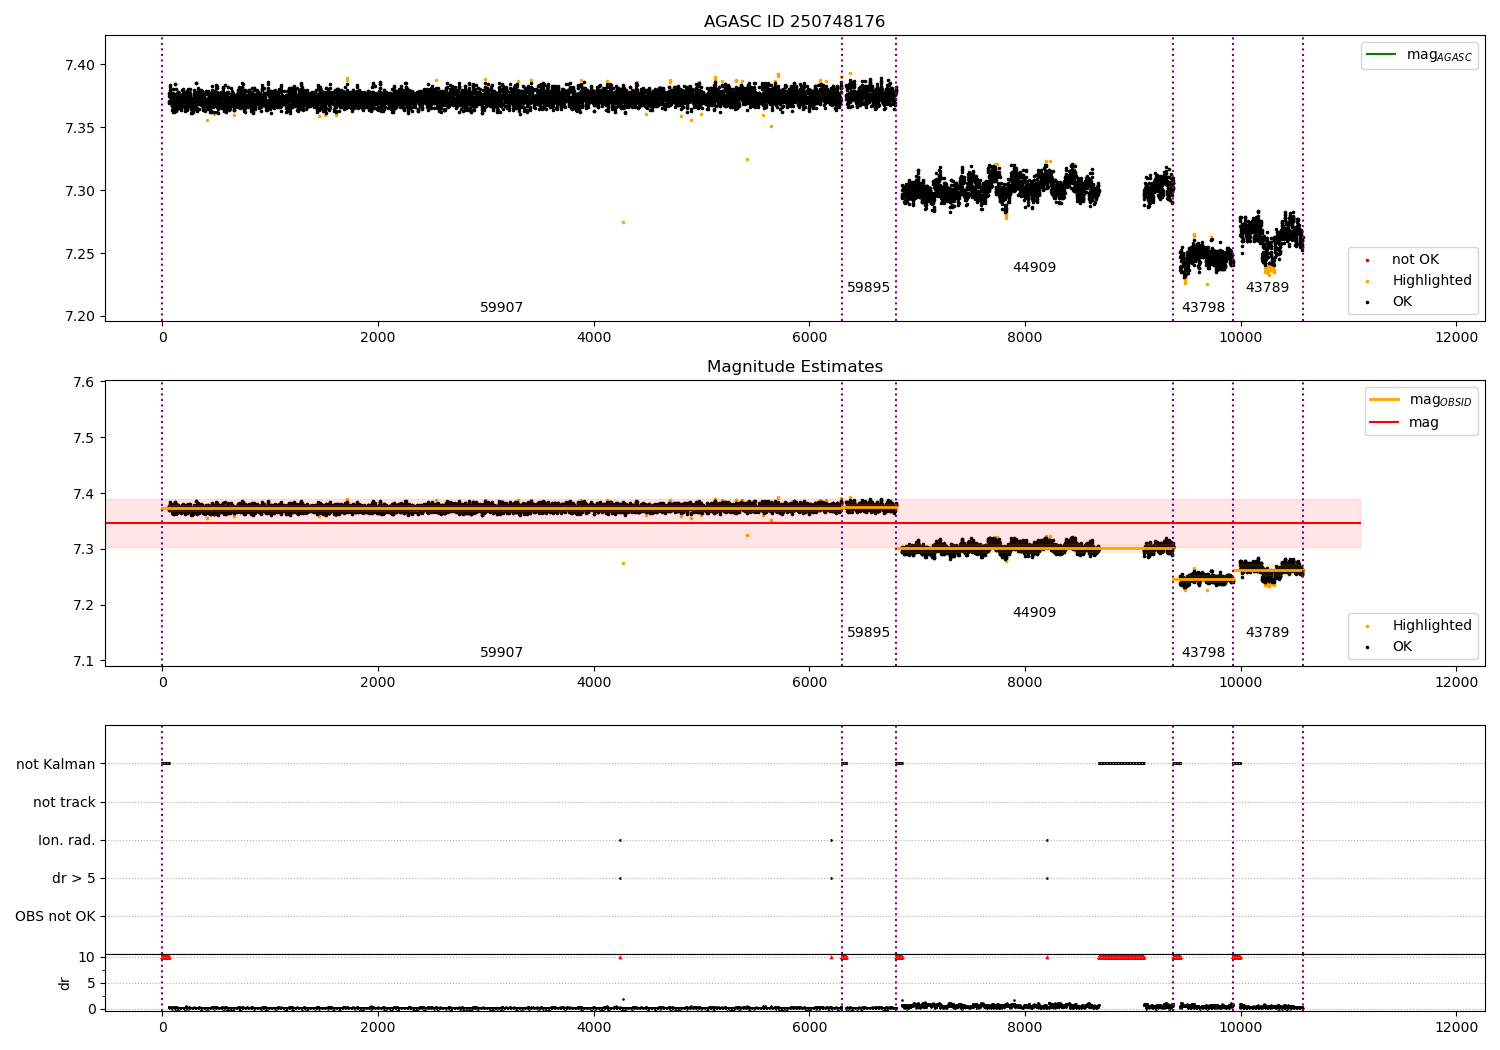Select the red 'mag' legend entry

1404,423
